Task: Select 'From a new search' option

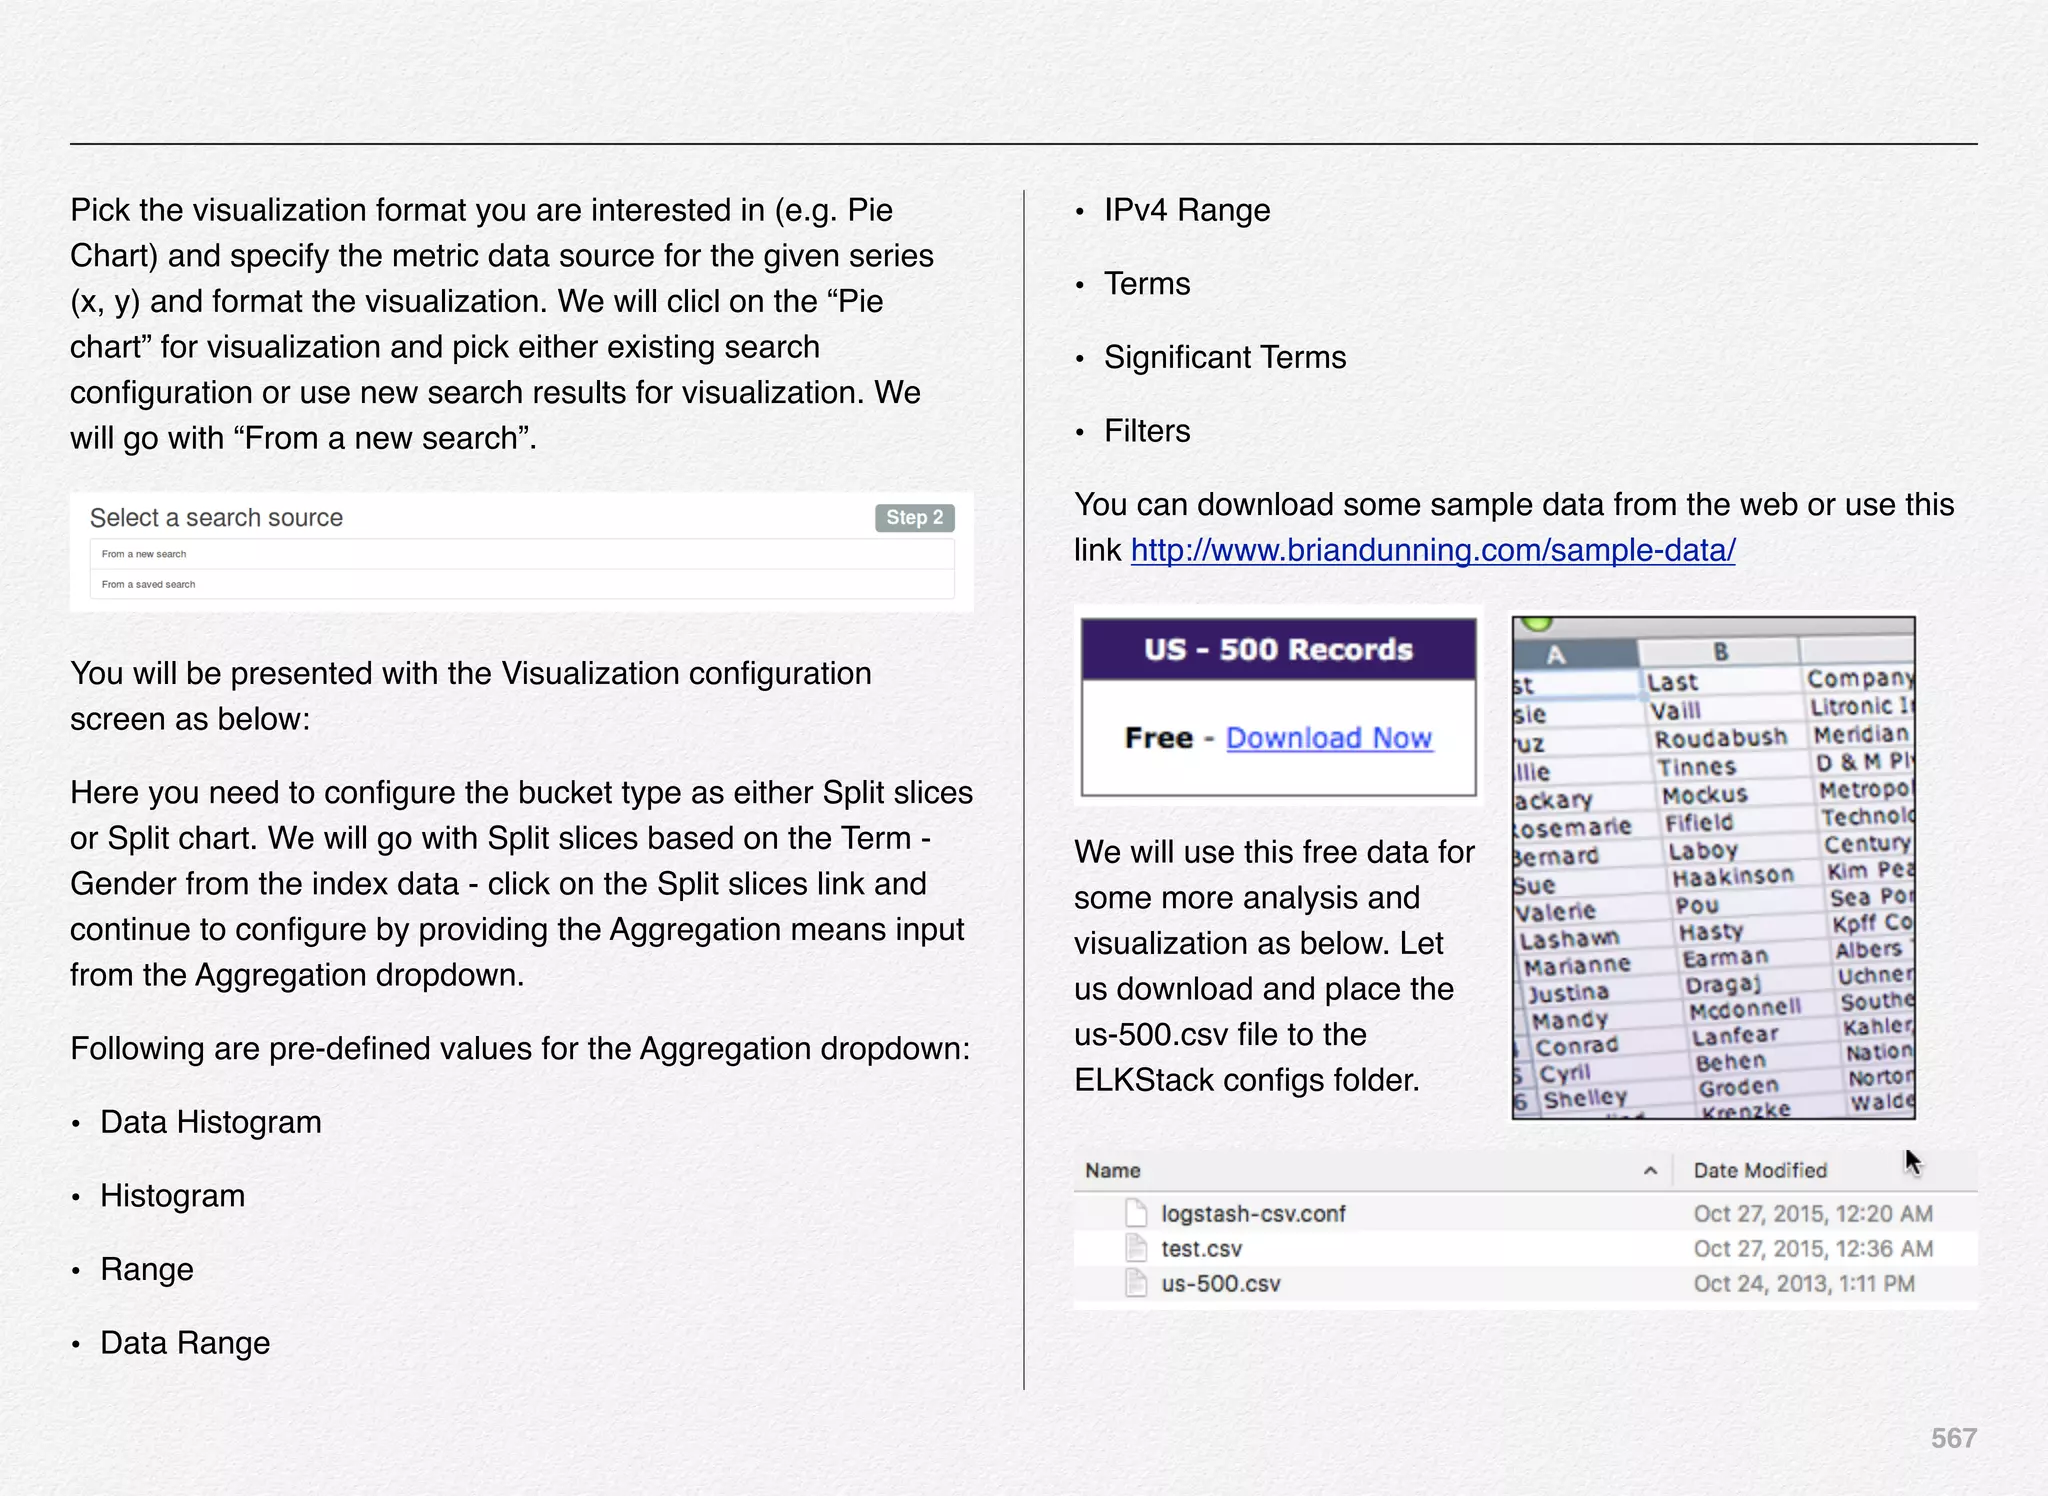Action: pyautogui.click(x=144, y=554)
